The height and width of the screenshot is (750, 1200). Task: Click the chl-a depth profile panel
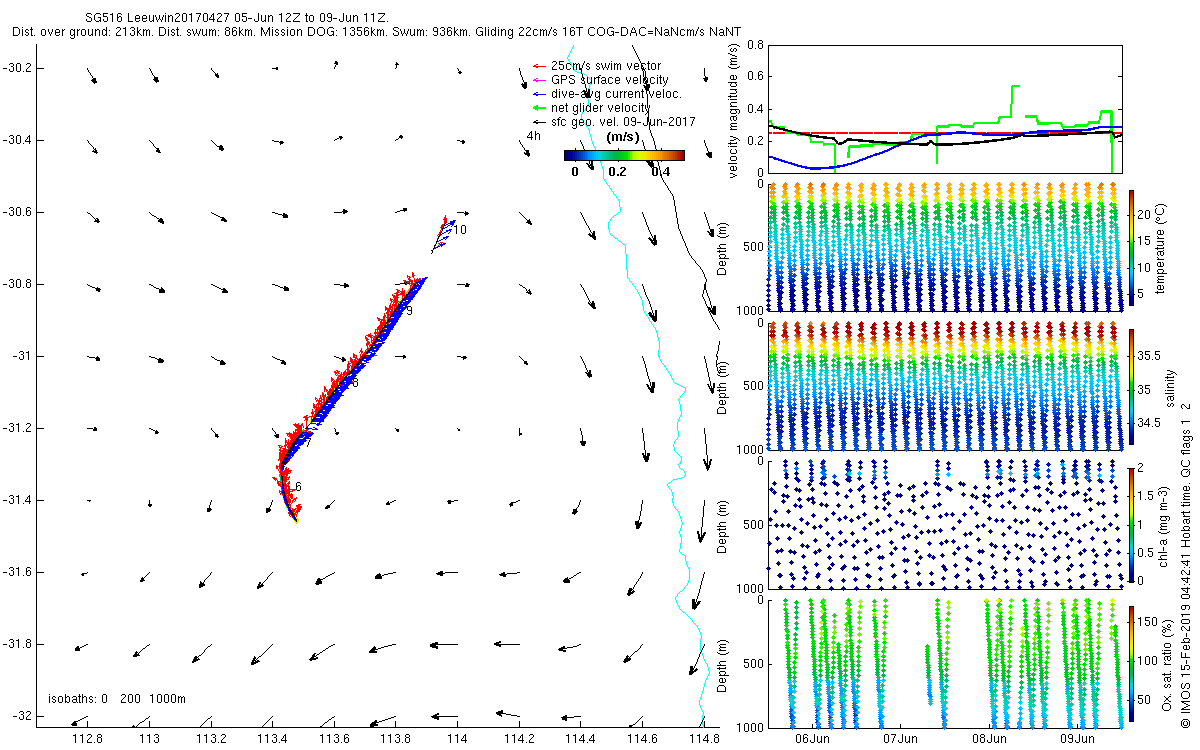945,521
